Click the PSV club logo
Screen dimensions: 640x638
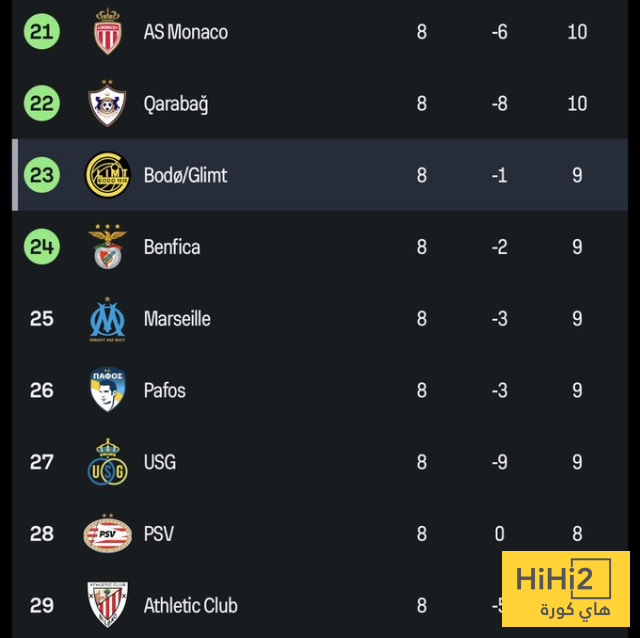point(107,534)
